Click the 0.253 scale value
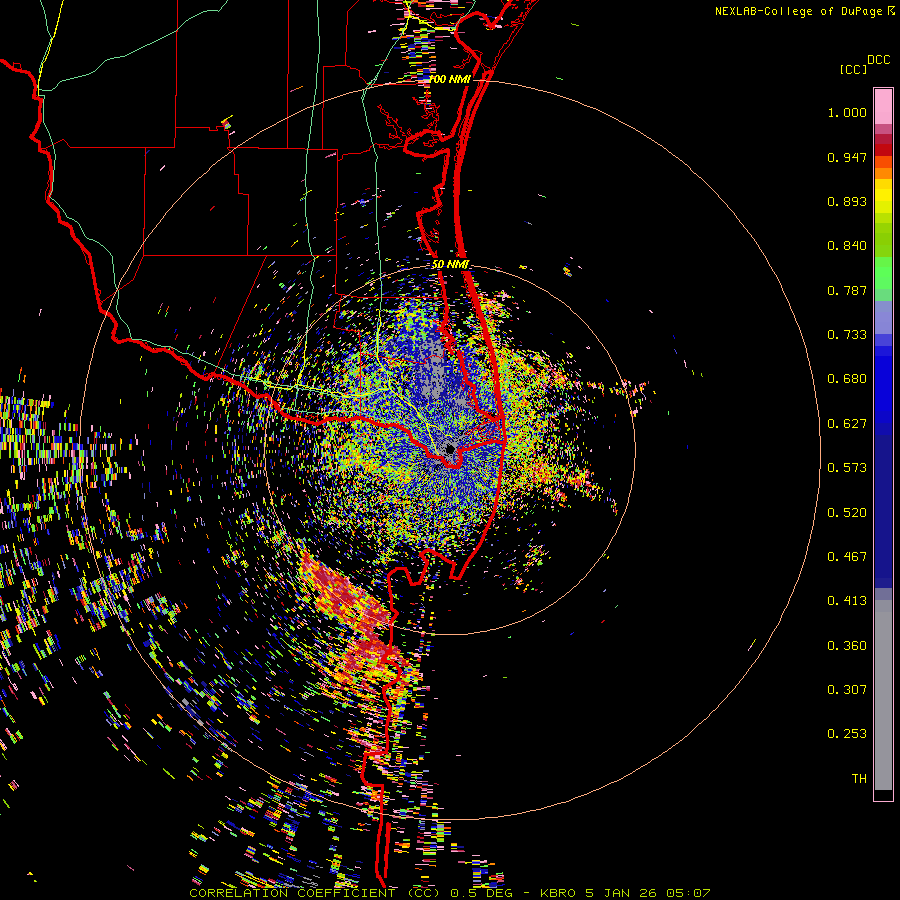The image size is (900, 900). pyautogui.click(x=847, y=734)
